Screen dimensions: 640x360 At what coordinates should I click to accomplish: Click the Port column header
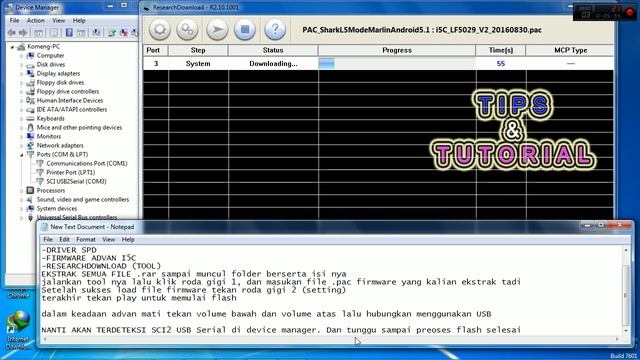(x=156, y=50)
